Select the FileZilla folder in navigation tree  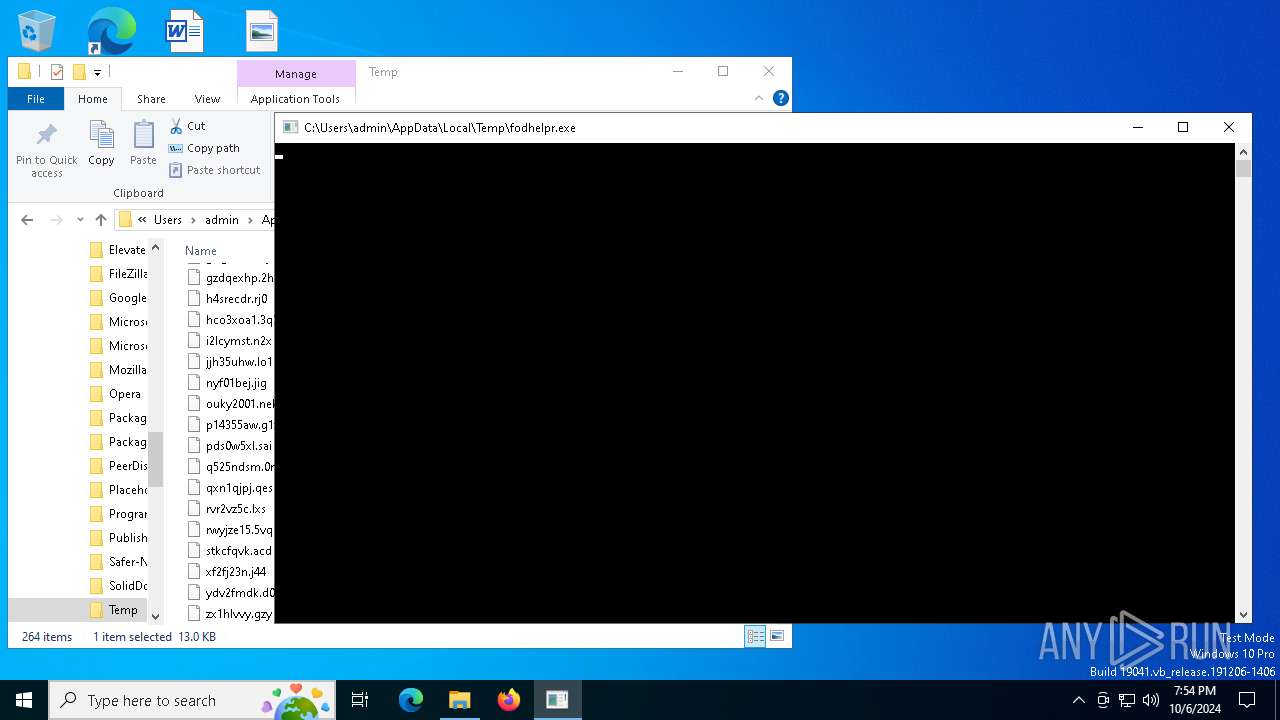pos(127,274)
